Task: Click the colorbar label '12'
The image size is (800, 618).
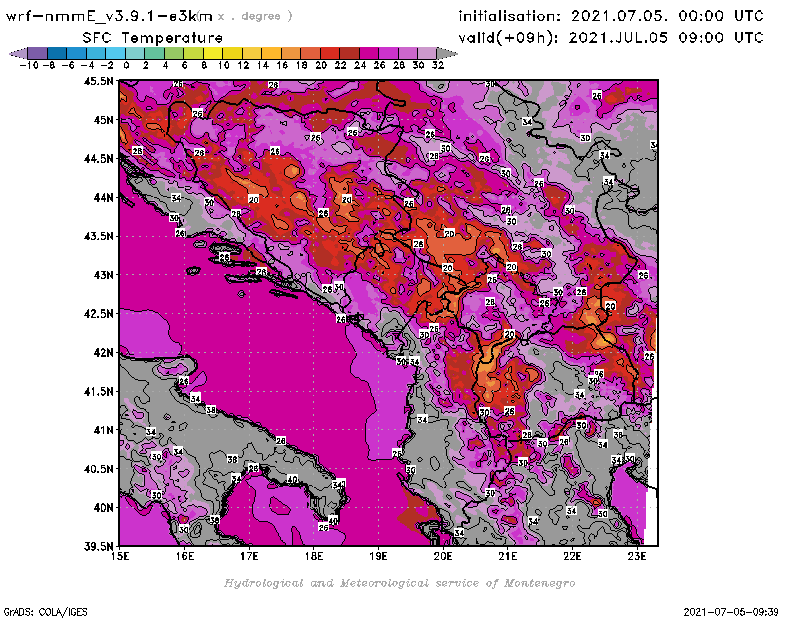Action: click(x=243, y=65)
